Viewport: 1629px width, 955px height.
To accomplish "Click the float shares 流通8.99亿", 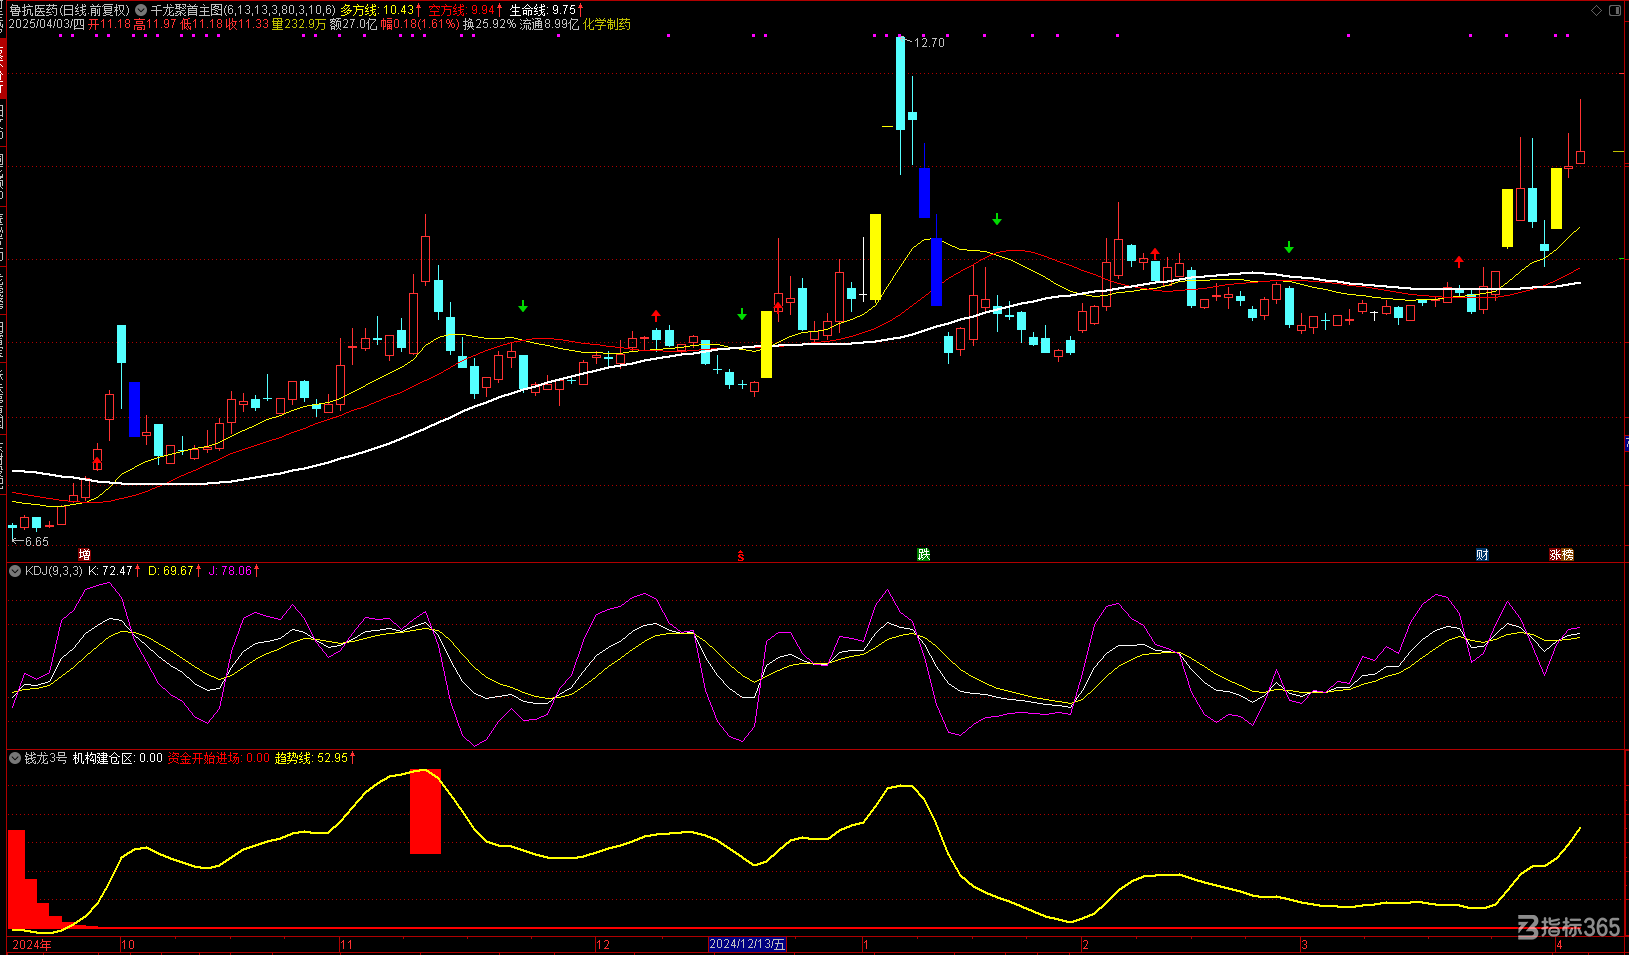I will tap(549, 24).
